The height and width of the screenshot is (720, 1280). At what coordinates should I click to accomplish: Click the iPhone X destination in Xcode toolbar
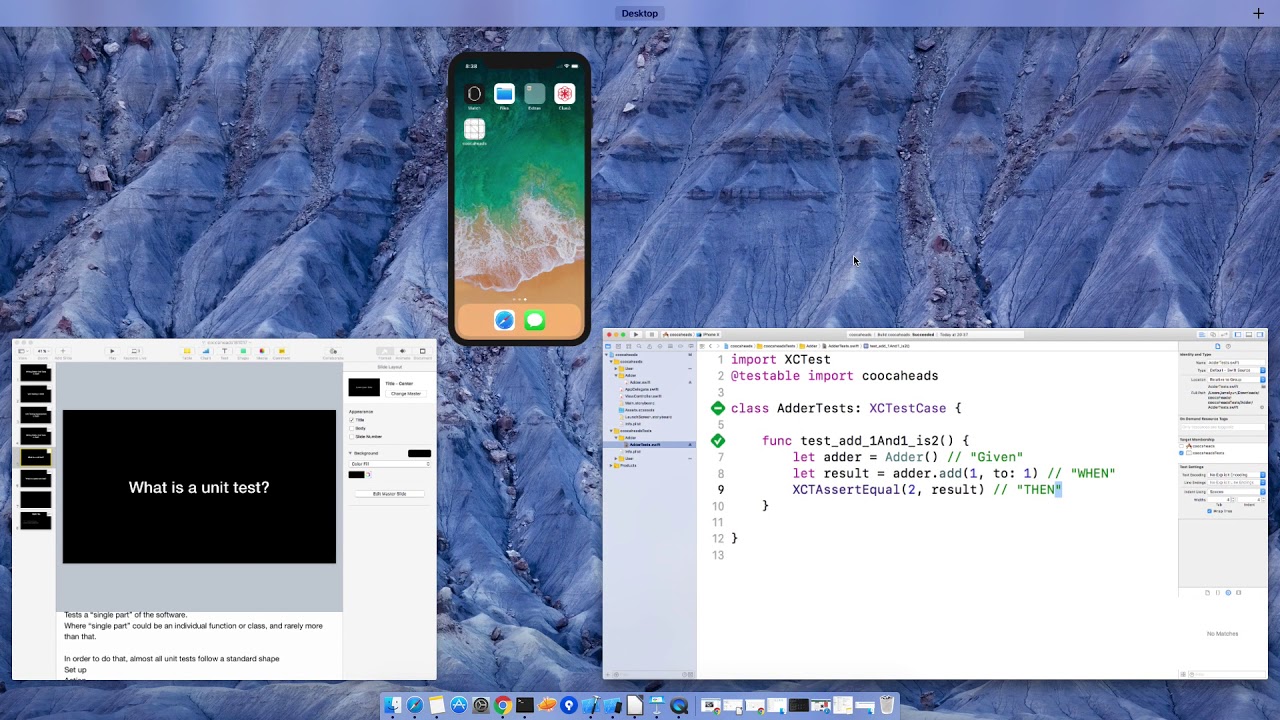tap(709, 334)
